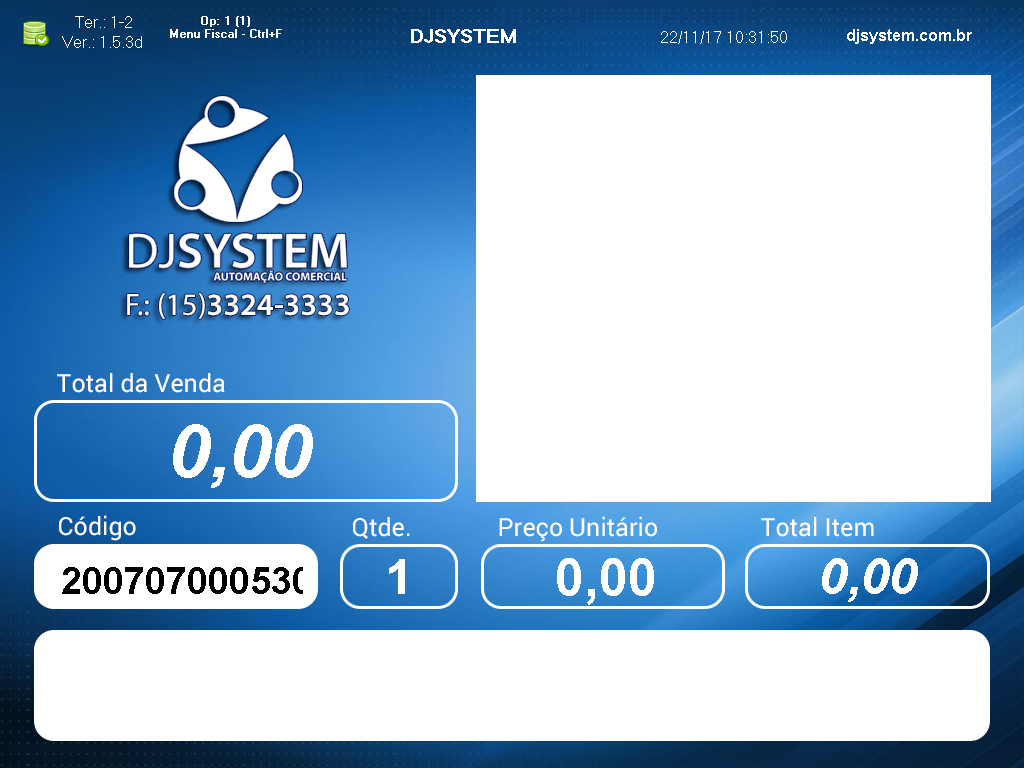Click the DJSYSTEM title text
This screenshot has height=768, width=1024.
[x=463, y=37]
